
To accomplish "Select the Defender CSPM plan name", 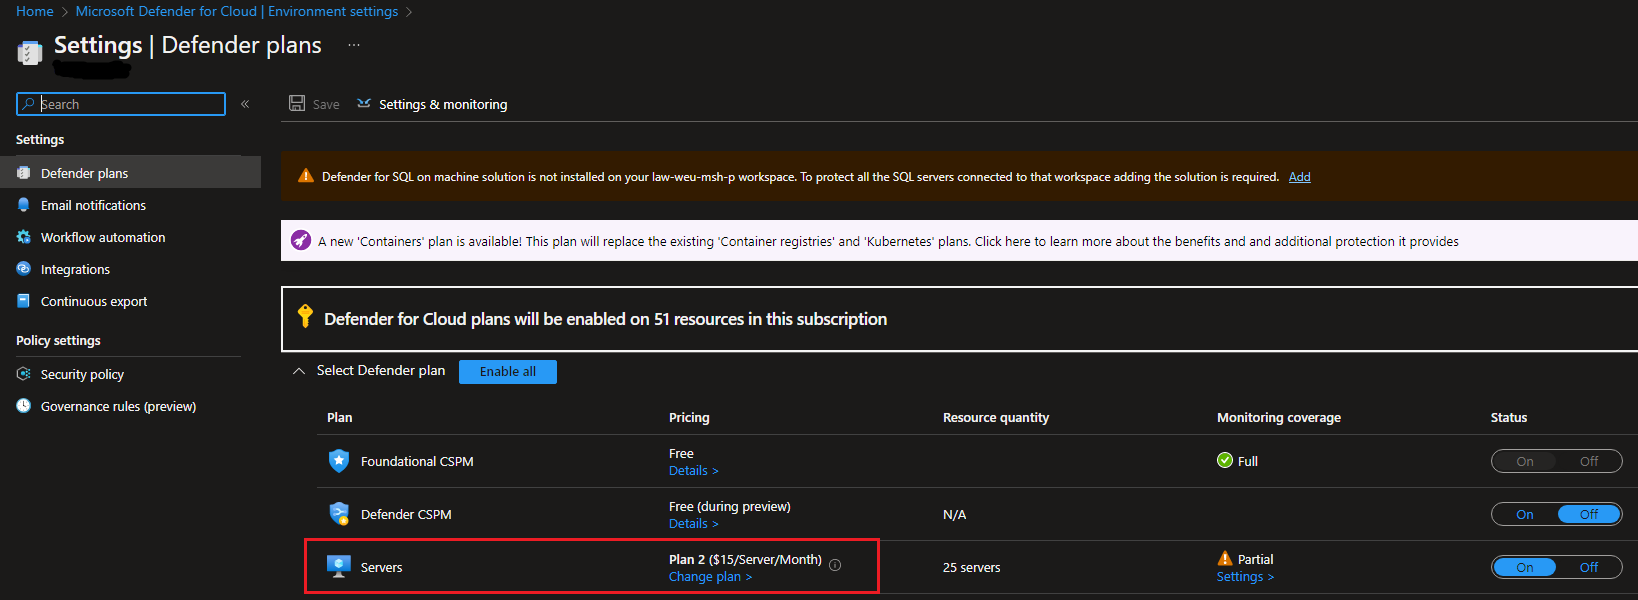I will pyautogui.click(x=406, y=514).
